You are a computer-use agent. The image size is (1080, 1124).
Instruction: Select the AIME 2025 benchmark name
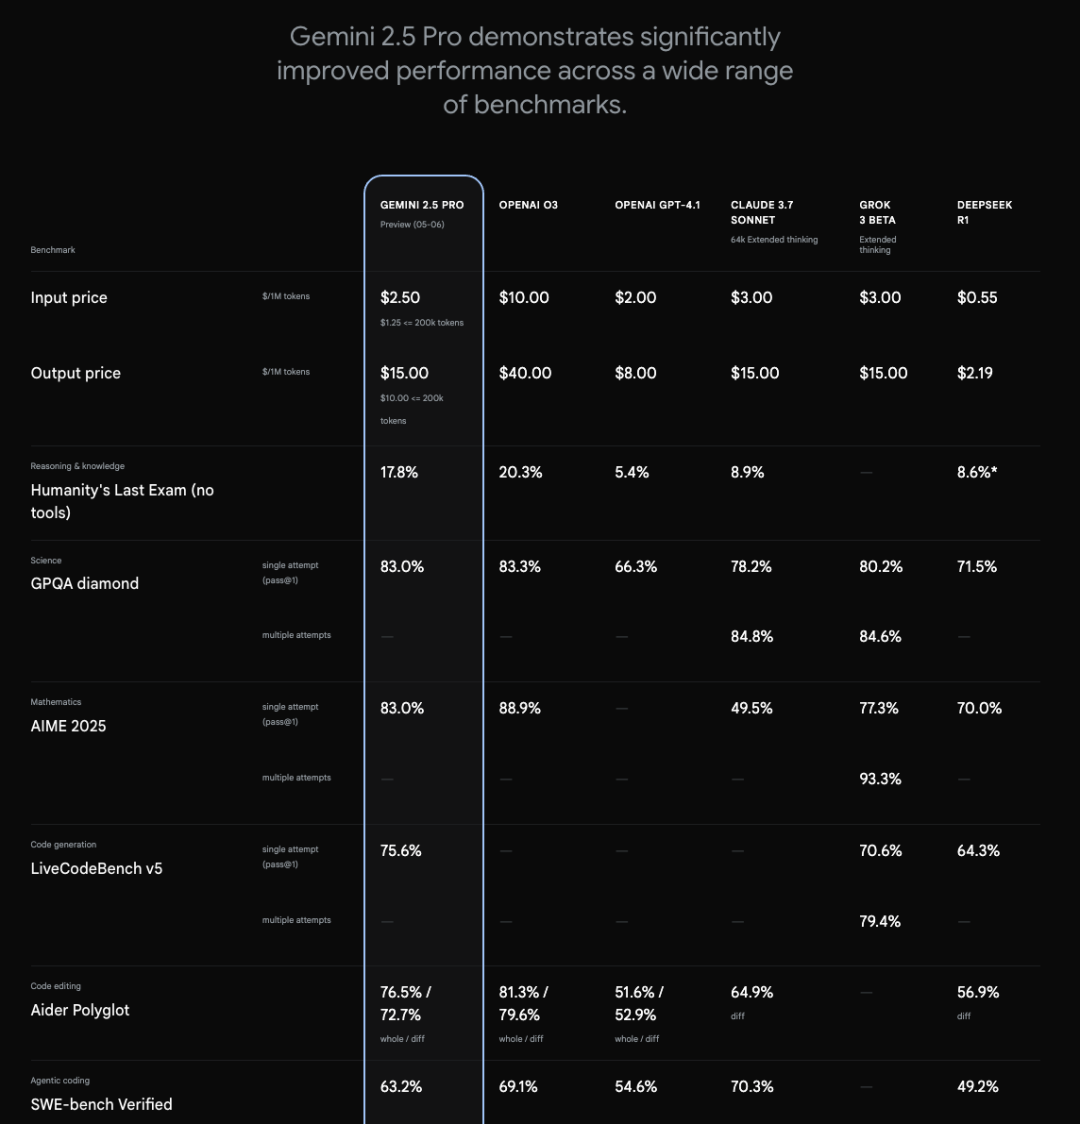68,726
